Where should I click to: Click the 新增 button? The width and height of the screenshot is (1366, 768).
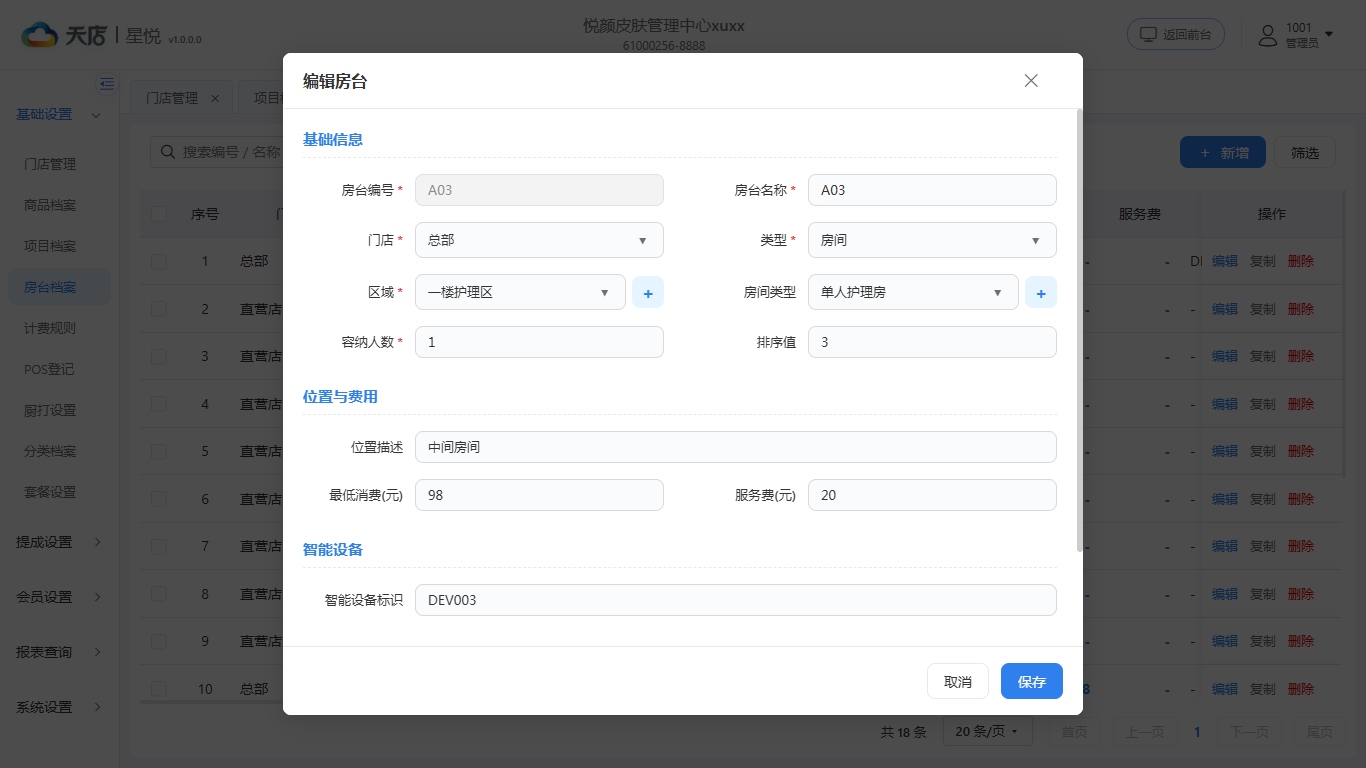(x=1223, y=152)
